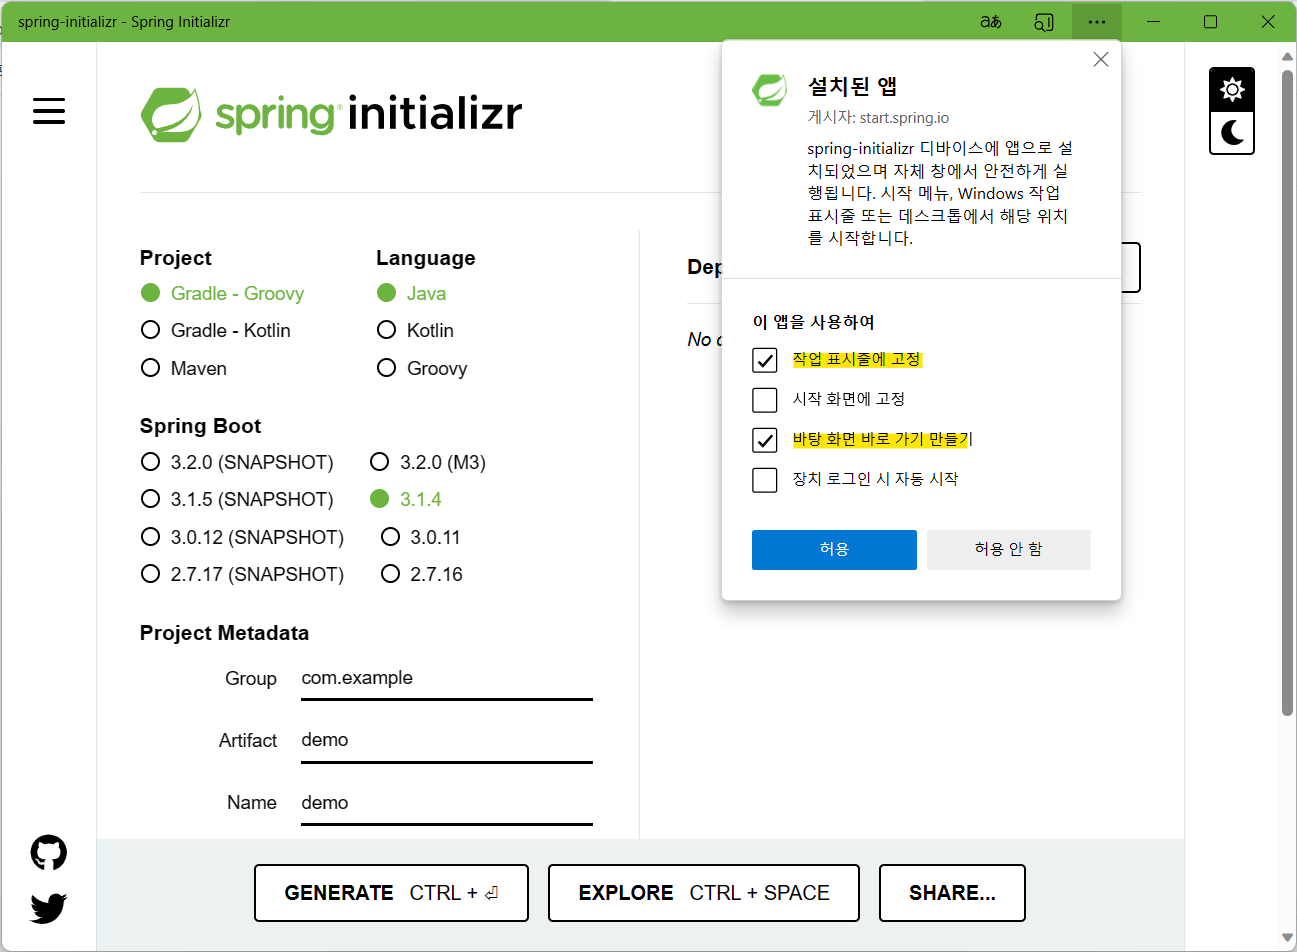The image size is (1297, 952).
Task: Click the 이 앱을 사용하여 label
Action: tap(814, 322)
